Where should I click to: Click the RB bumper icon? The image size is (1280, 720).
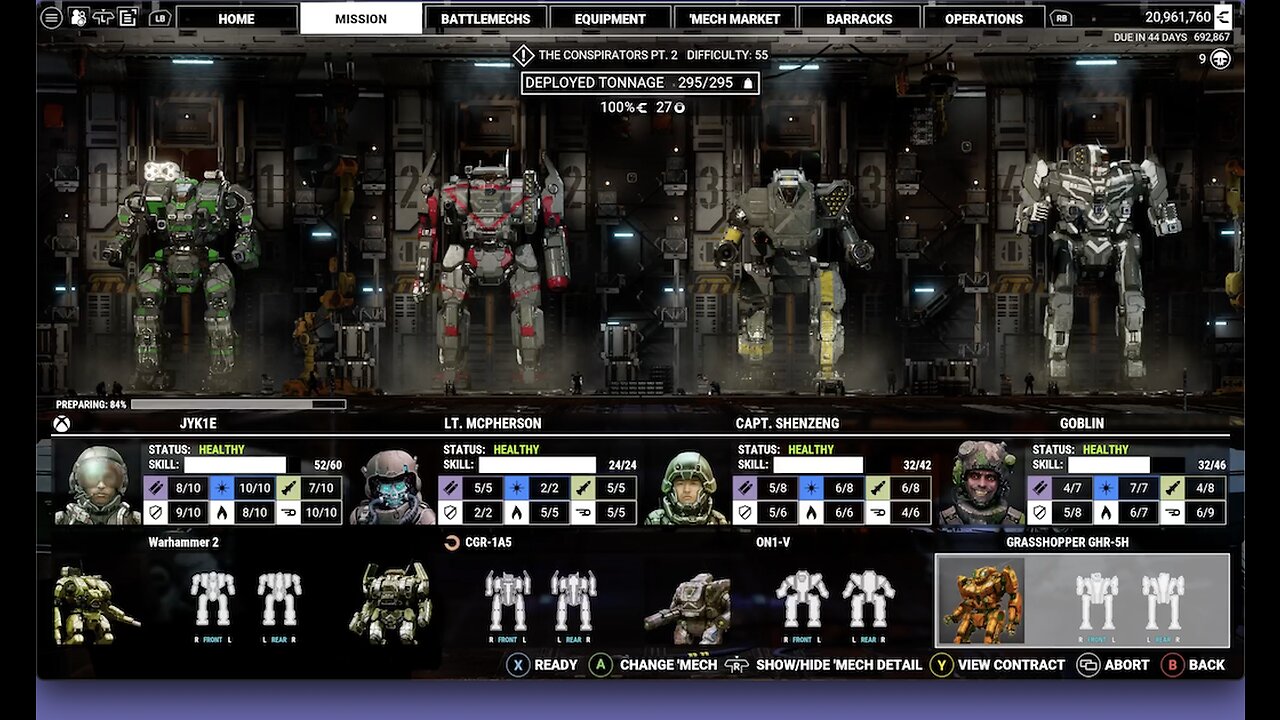(x=1062, y=18)
